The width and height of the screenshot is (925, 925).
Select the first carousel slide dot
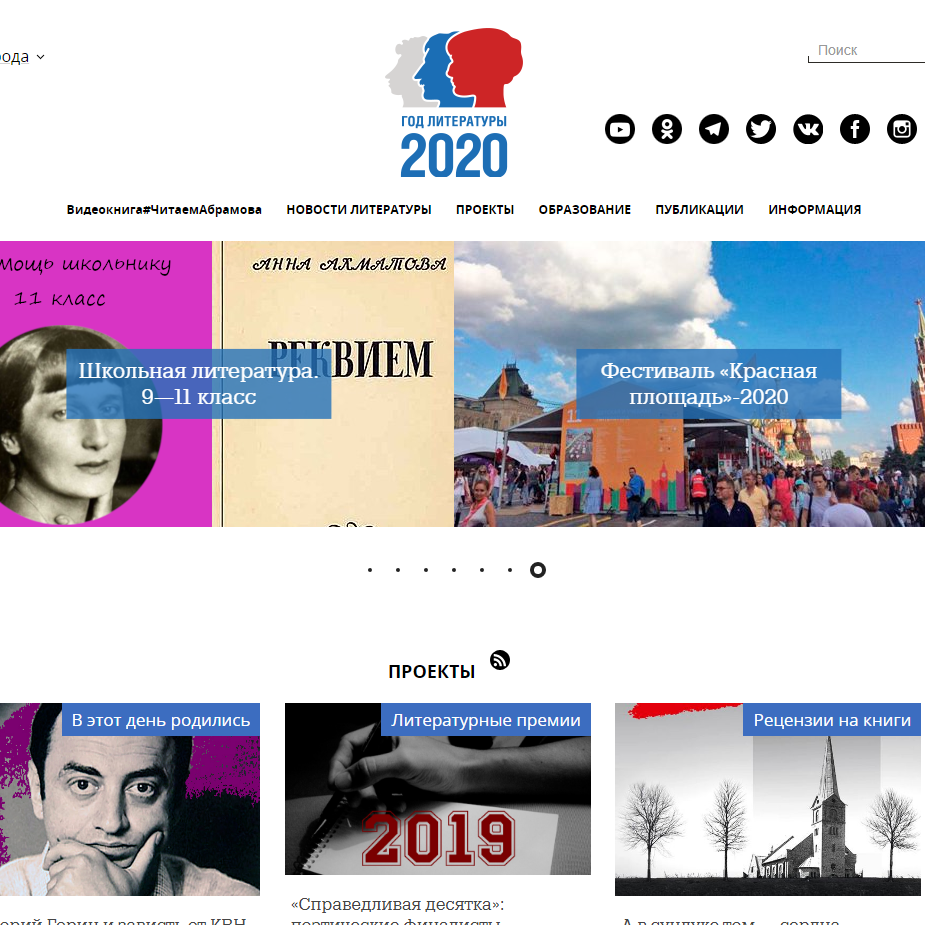pyautogui.click(x=370, y=570)
